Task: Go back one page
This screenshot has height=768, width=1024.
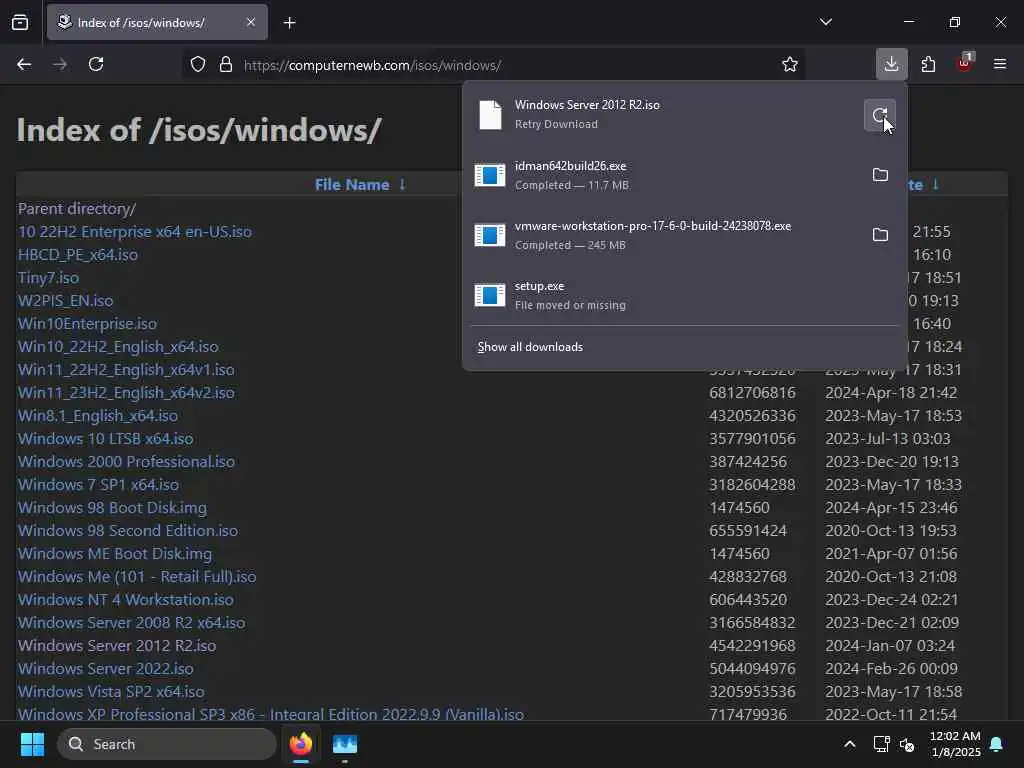Action: point(24,64)
